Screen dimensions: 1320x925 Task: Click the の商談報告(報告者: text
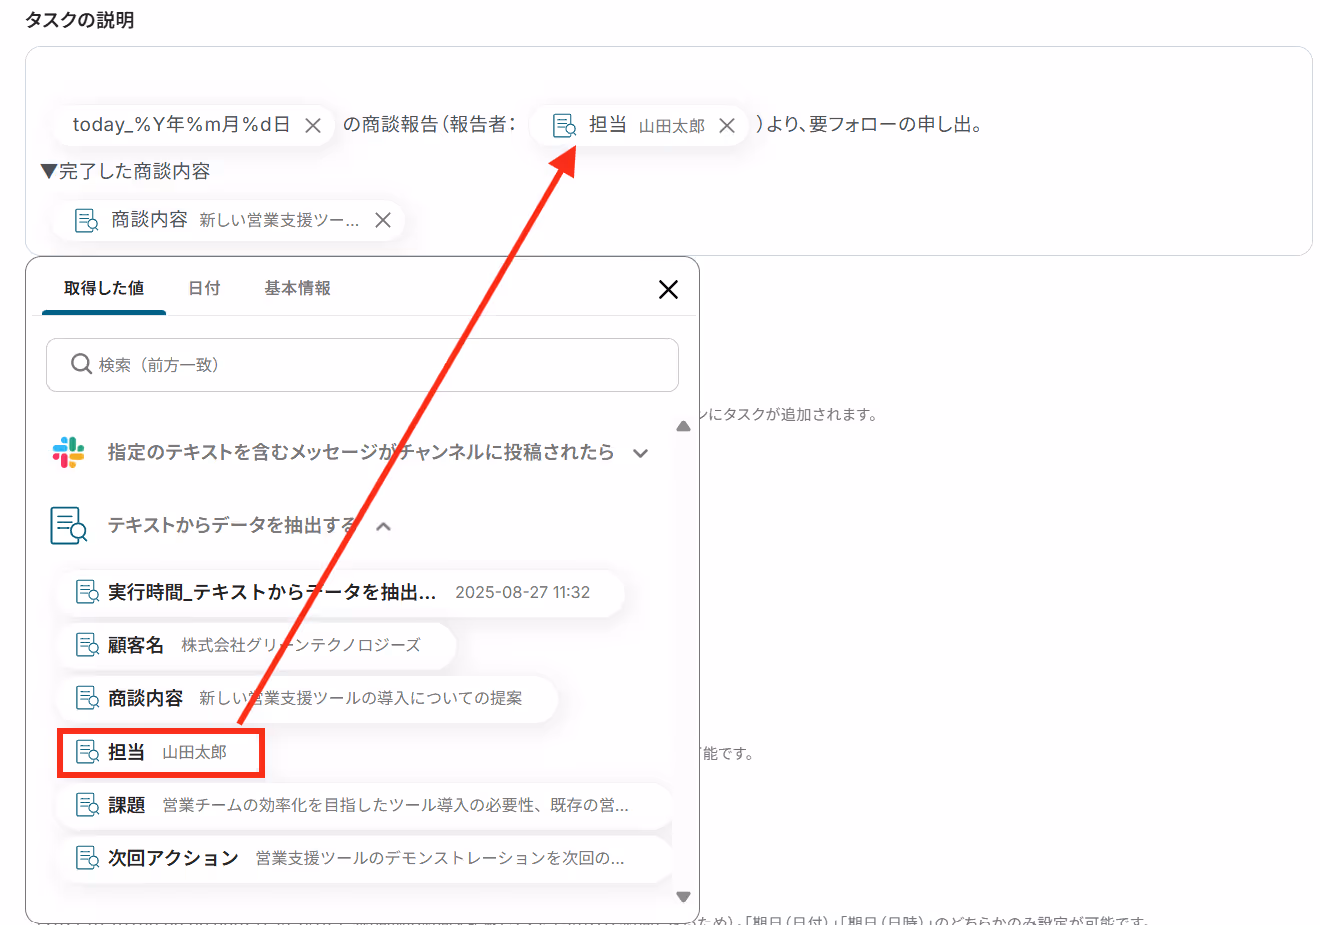(x=430, y=125)
